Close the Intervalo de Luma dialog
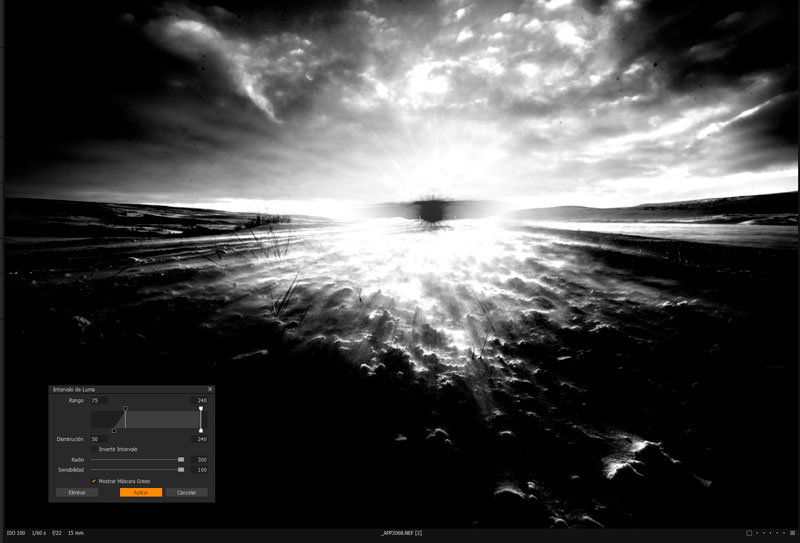The image size is (800, 543). click(x=210, y=389)
